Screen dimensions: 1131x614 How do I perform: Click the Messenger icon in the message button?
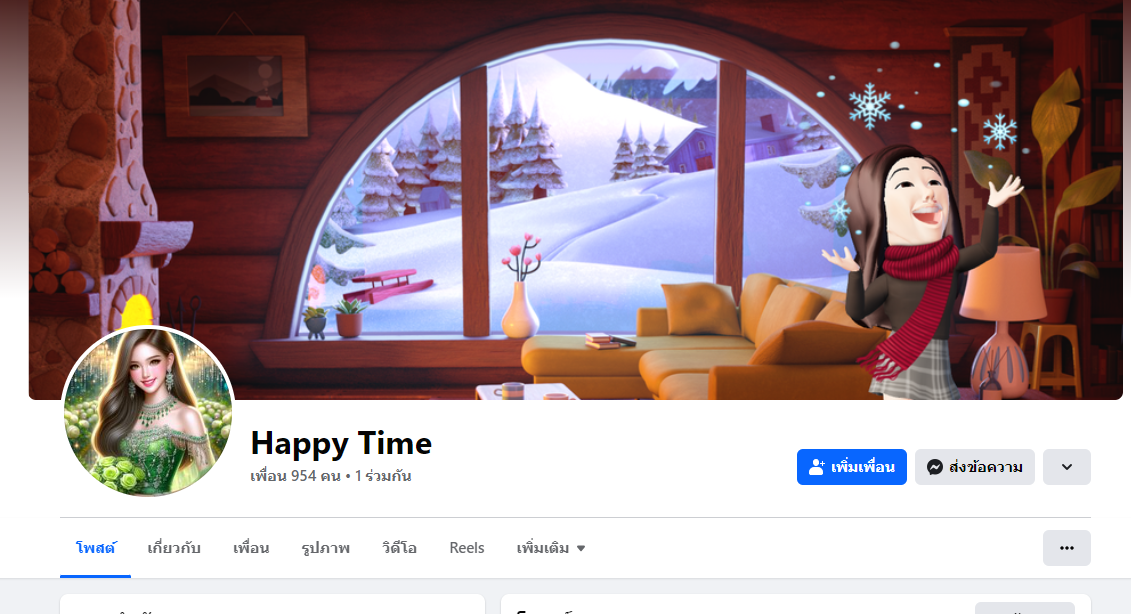935,467
